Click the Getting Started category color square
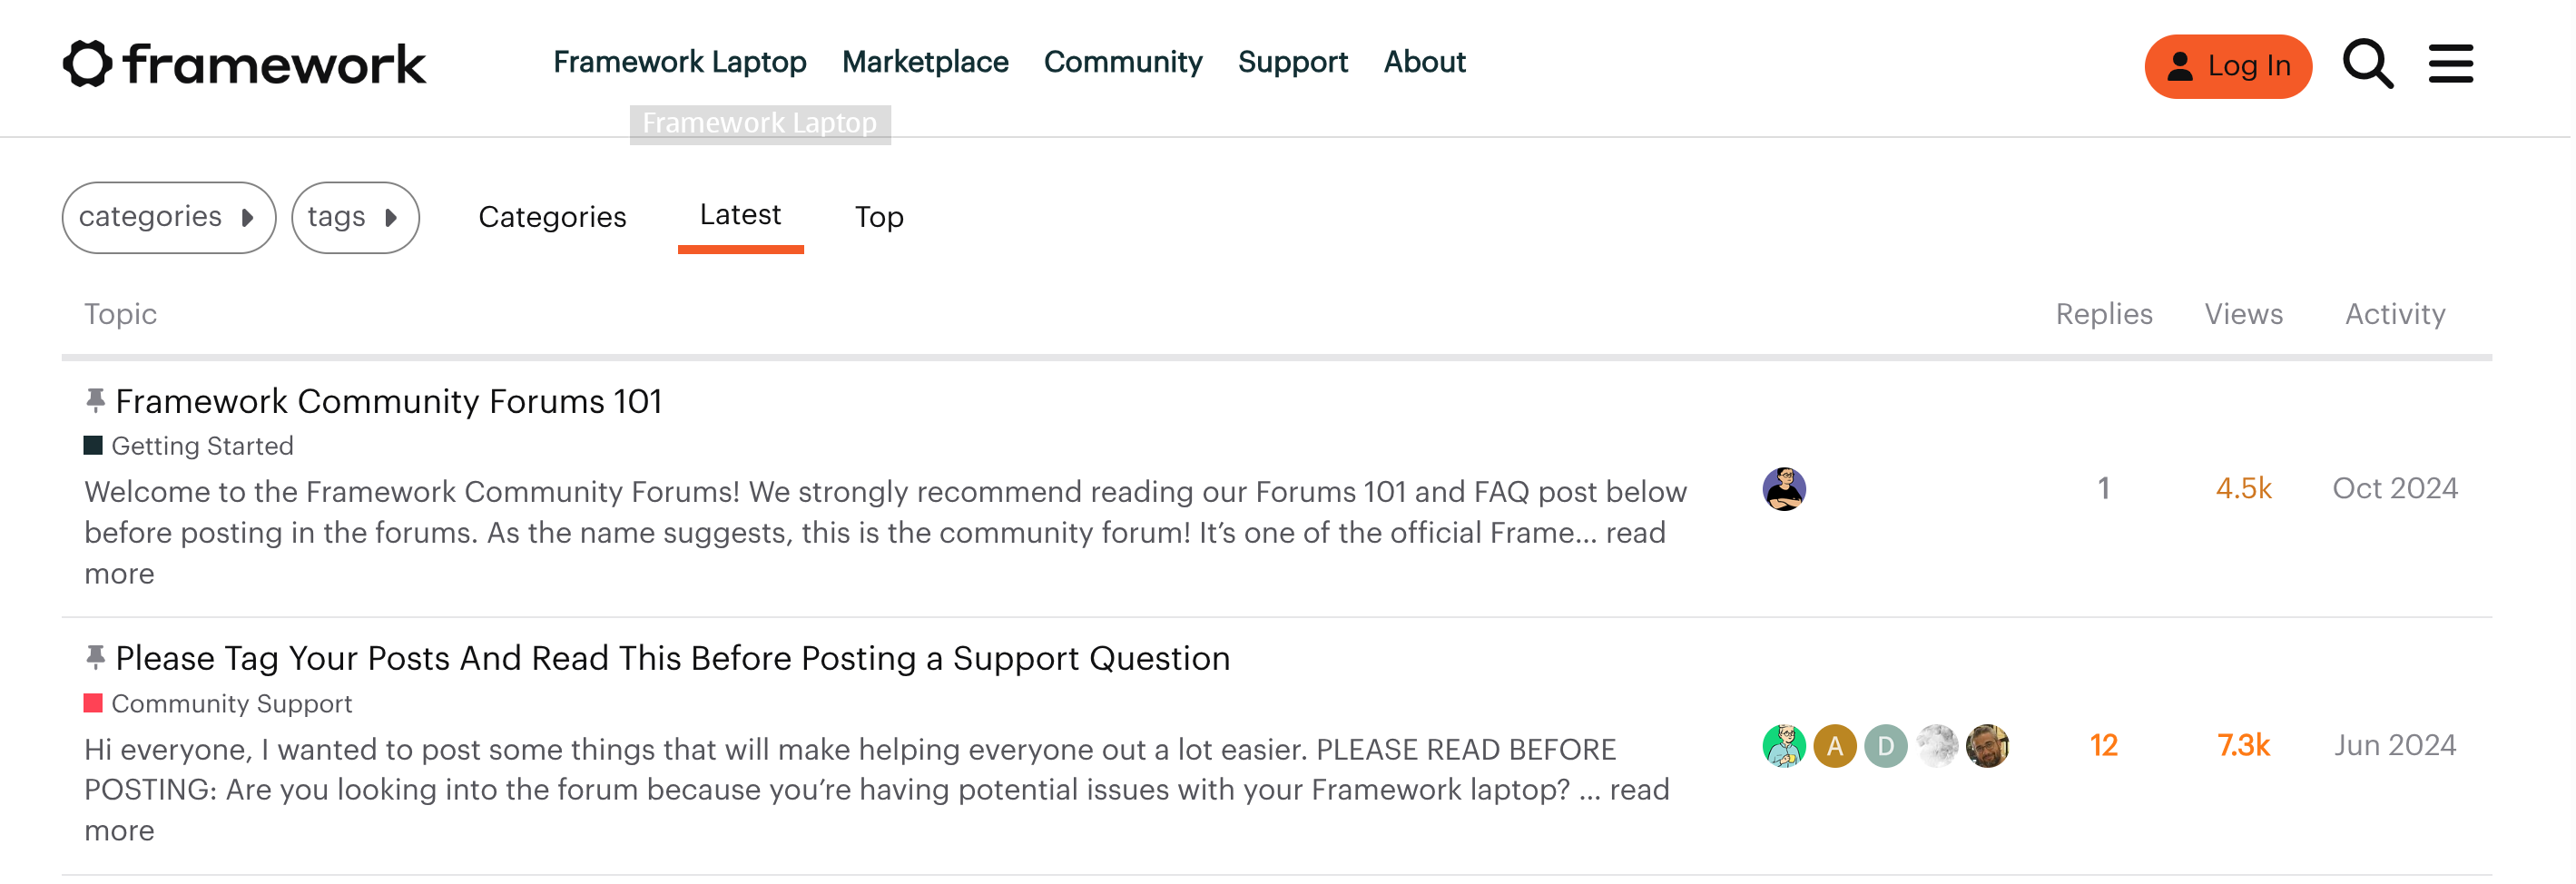This screenshot has width=2576, height=884. coord(94,444)
